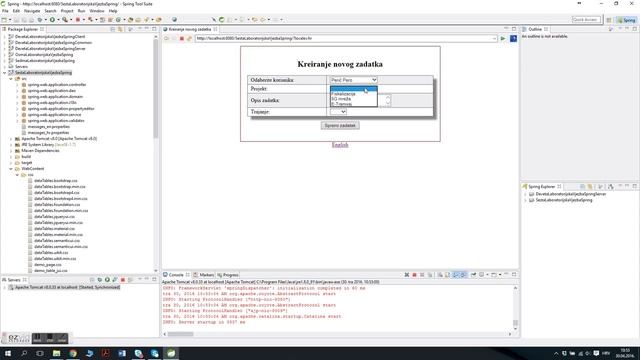This screenshot has height=360, width=640.
Task: Click the English language link
Action: click(340, 145)
